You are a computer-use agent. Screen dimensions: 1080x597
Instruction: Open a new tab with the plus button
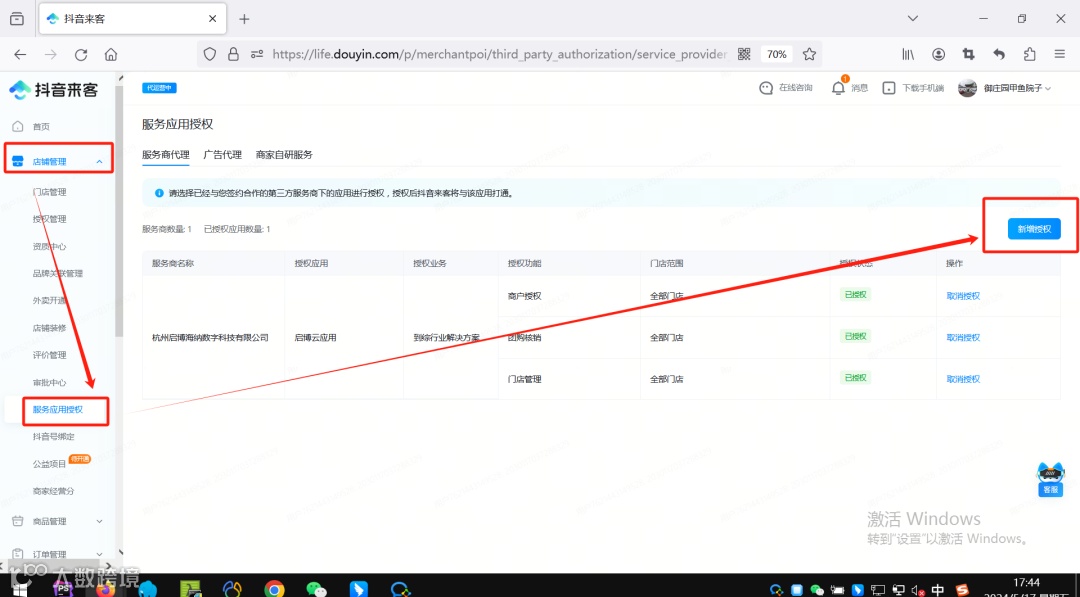tap(244, 19)
